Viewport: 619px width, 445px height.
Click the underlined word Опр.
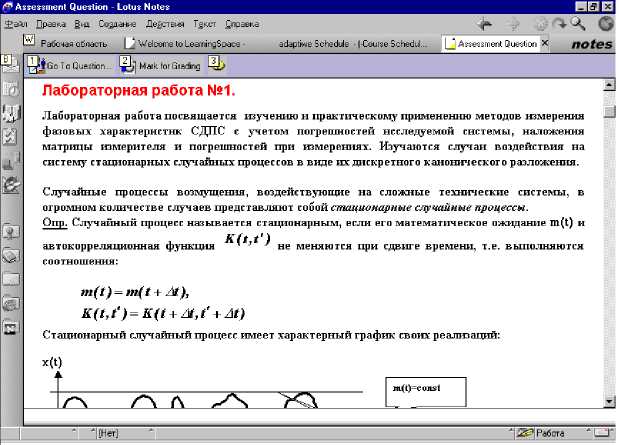[54, 223]
